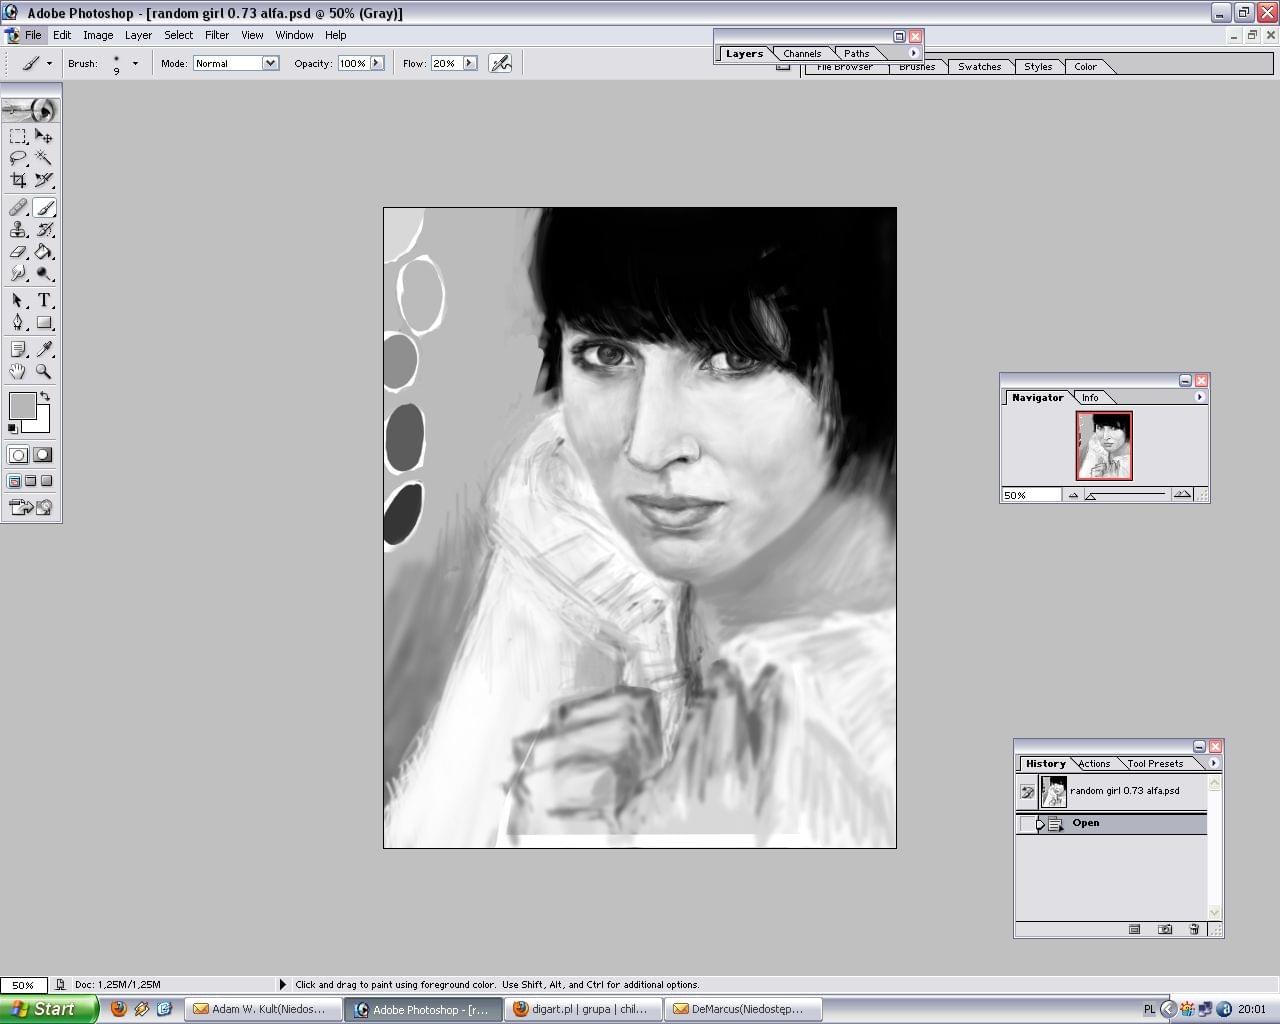Open History panel flyout menu
Viewport: 1280px width, 1024px height.
tap(1214, 763)
